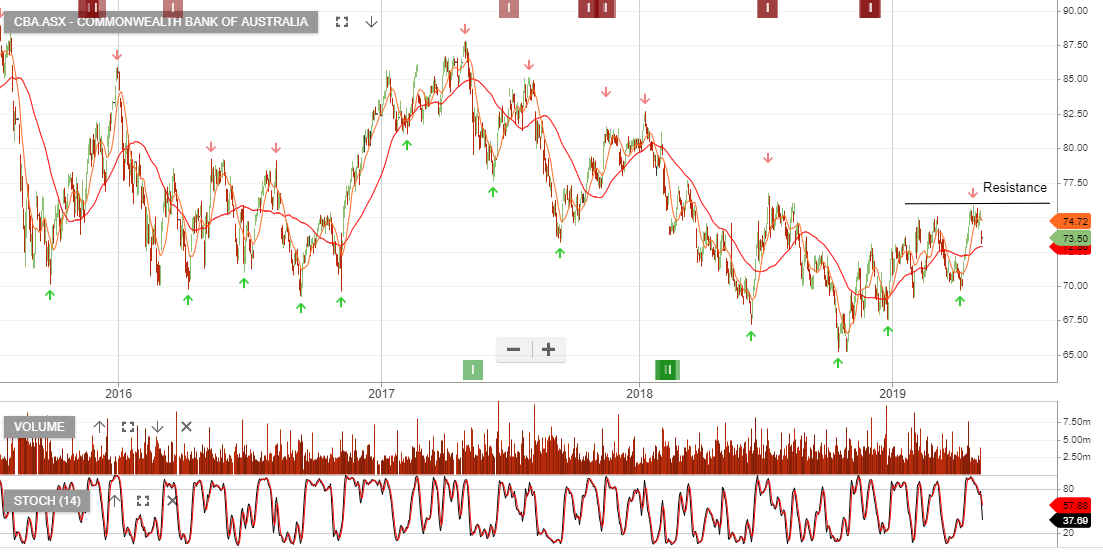The height and width of the screenshot is (553, 1103).
Task: Click the 2017 year label on time axis
Action: (381, 392)
